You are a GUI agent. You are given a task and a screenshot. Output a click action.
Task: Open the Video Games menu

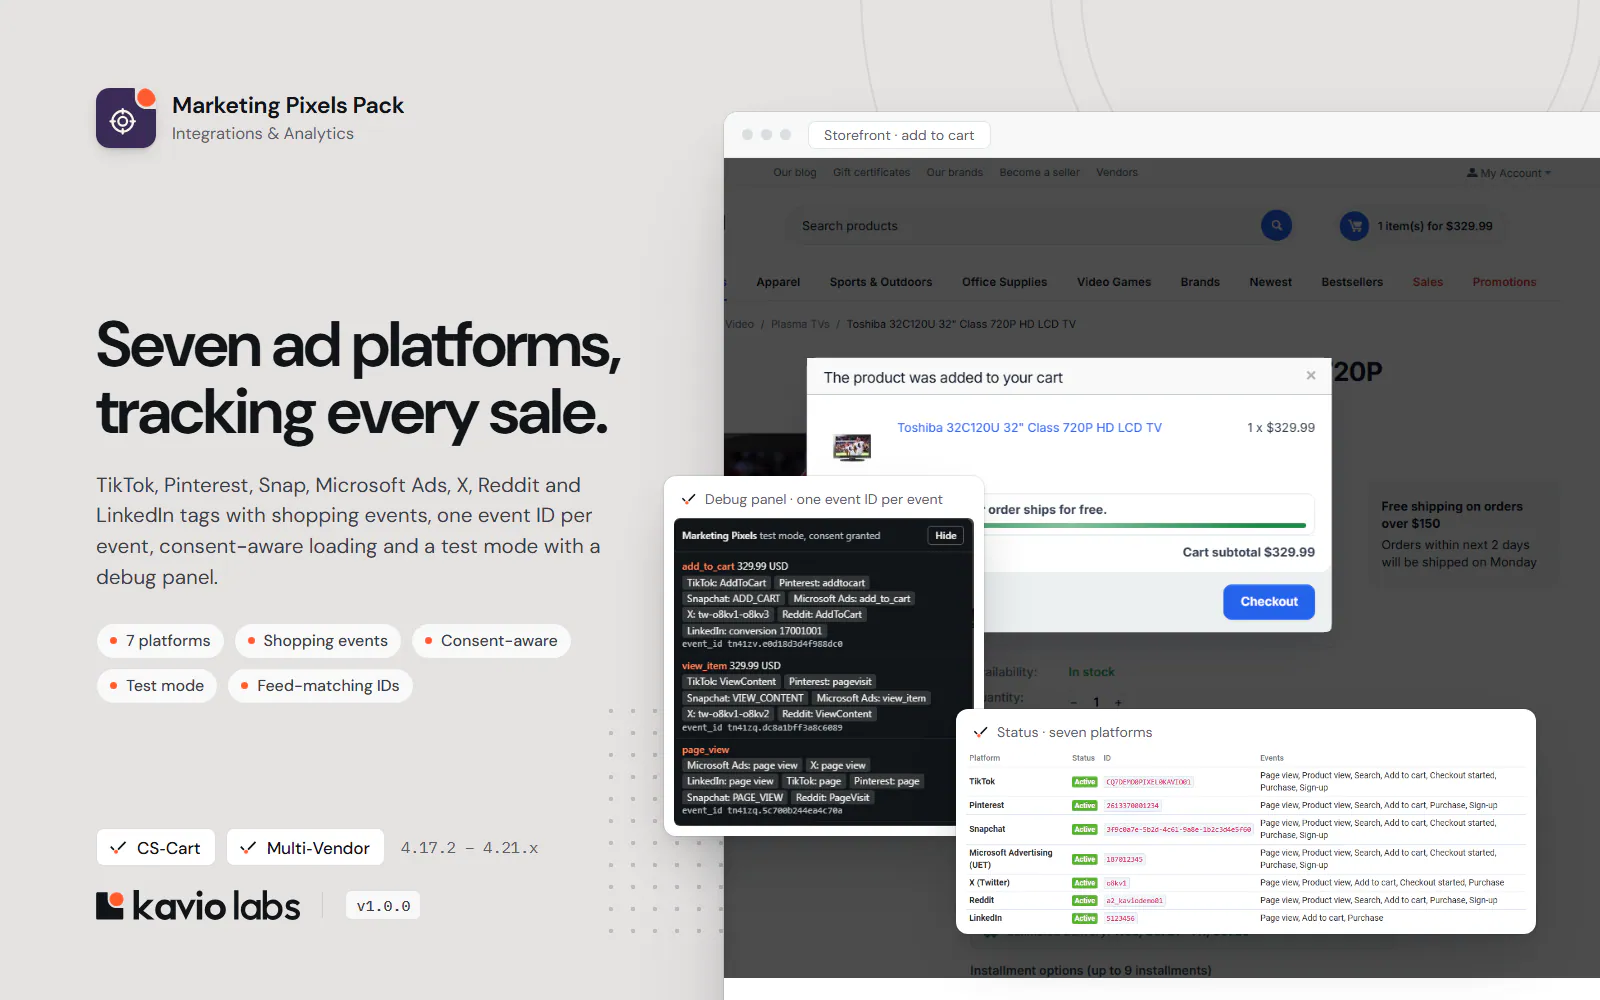(x=1114, y=282)
